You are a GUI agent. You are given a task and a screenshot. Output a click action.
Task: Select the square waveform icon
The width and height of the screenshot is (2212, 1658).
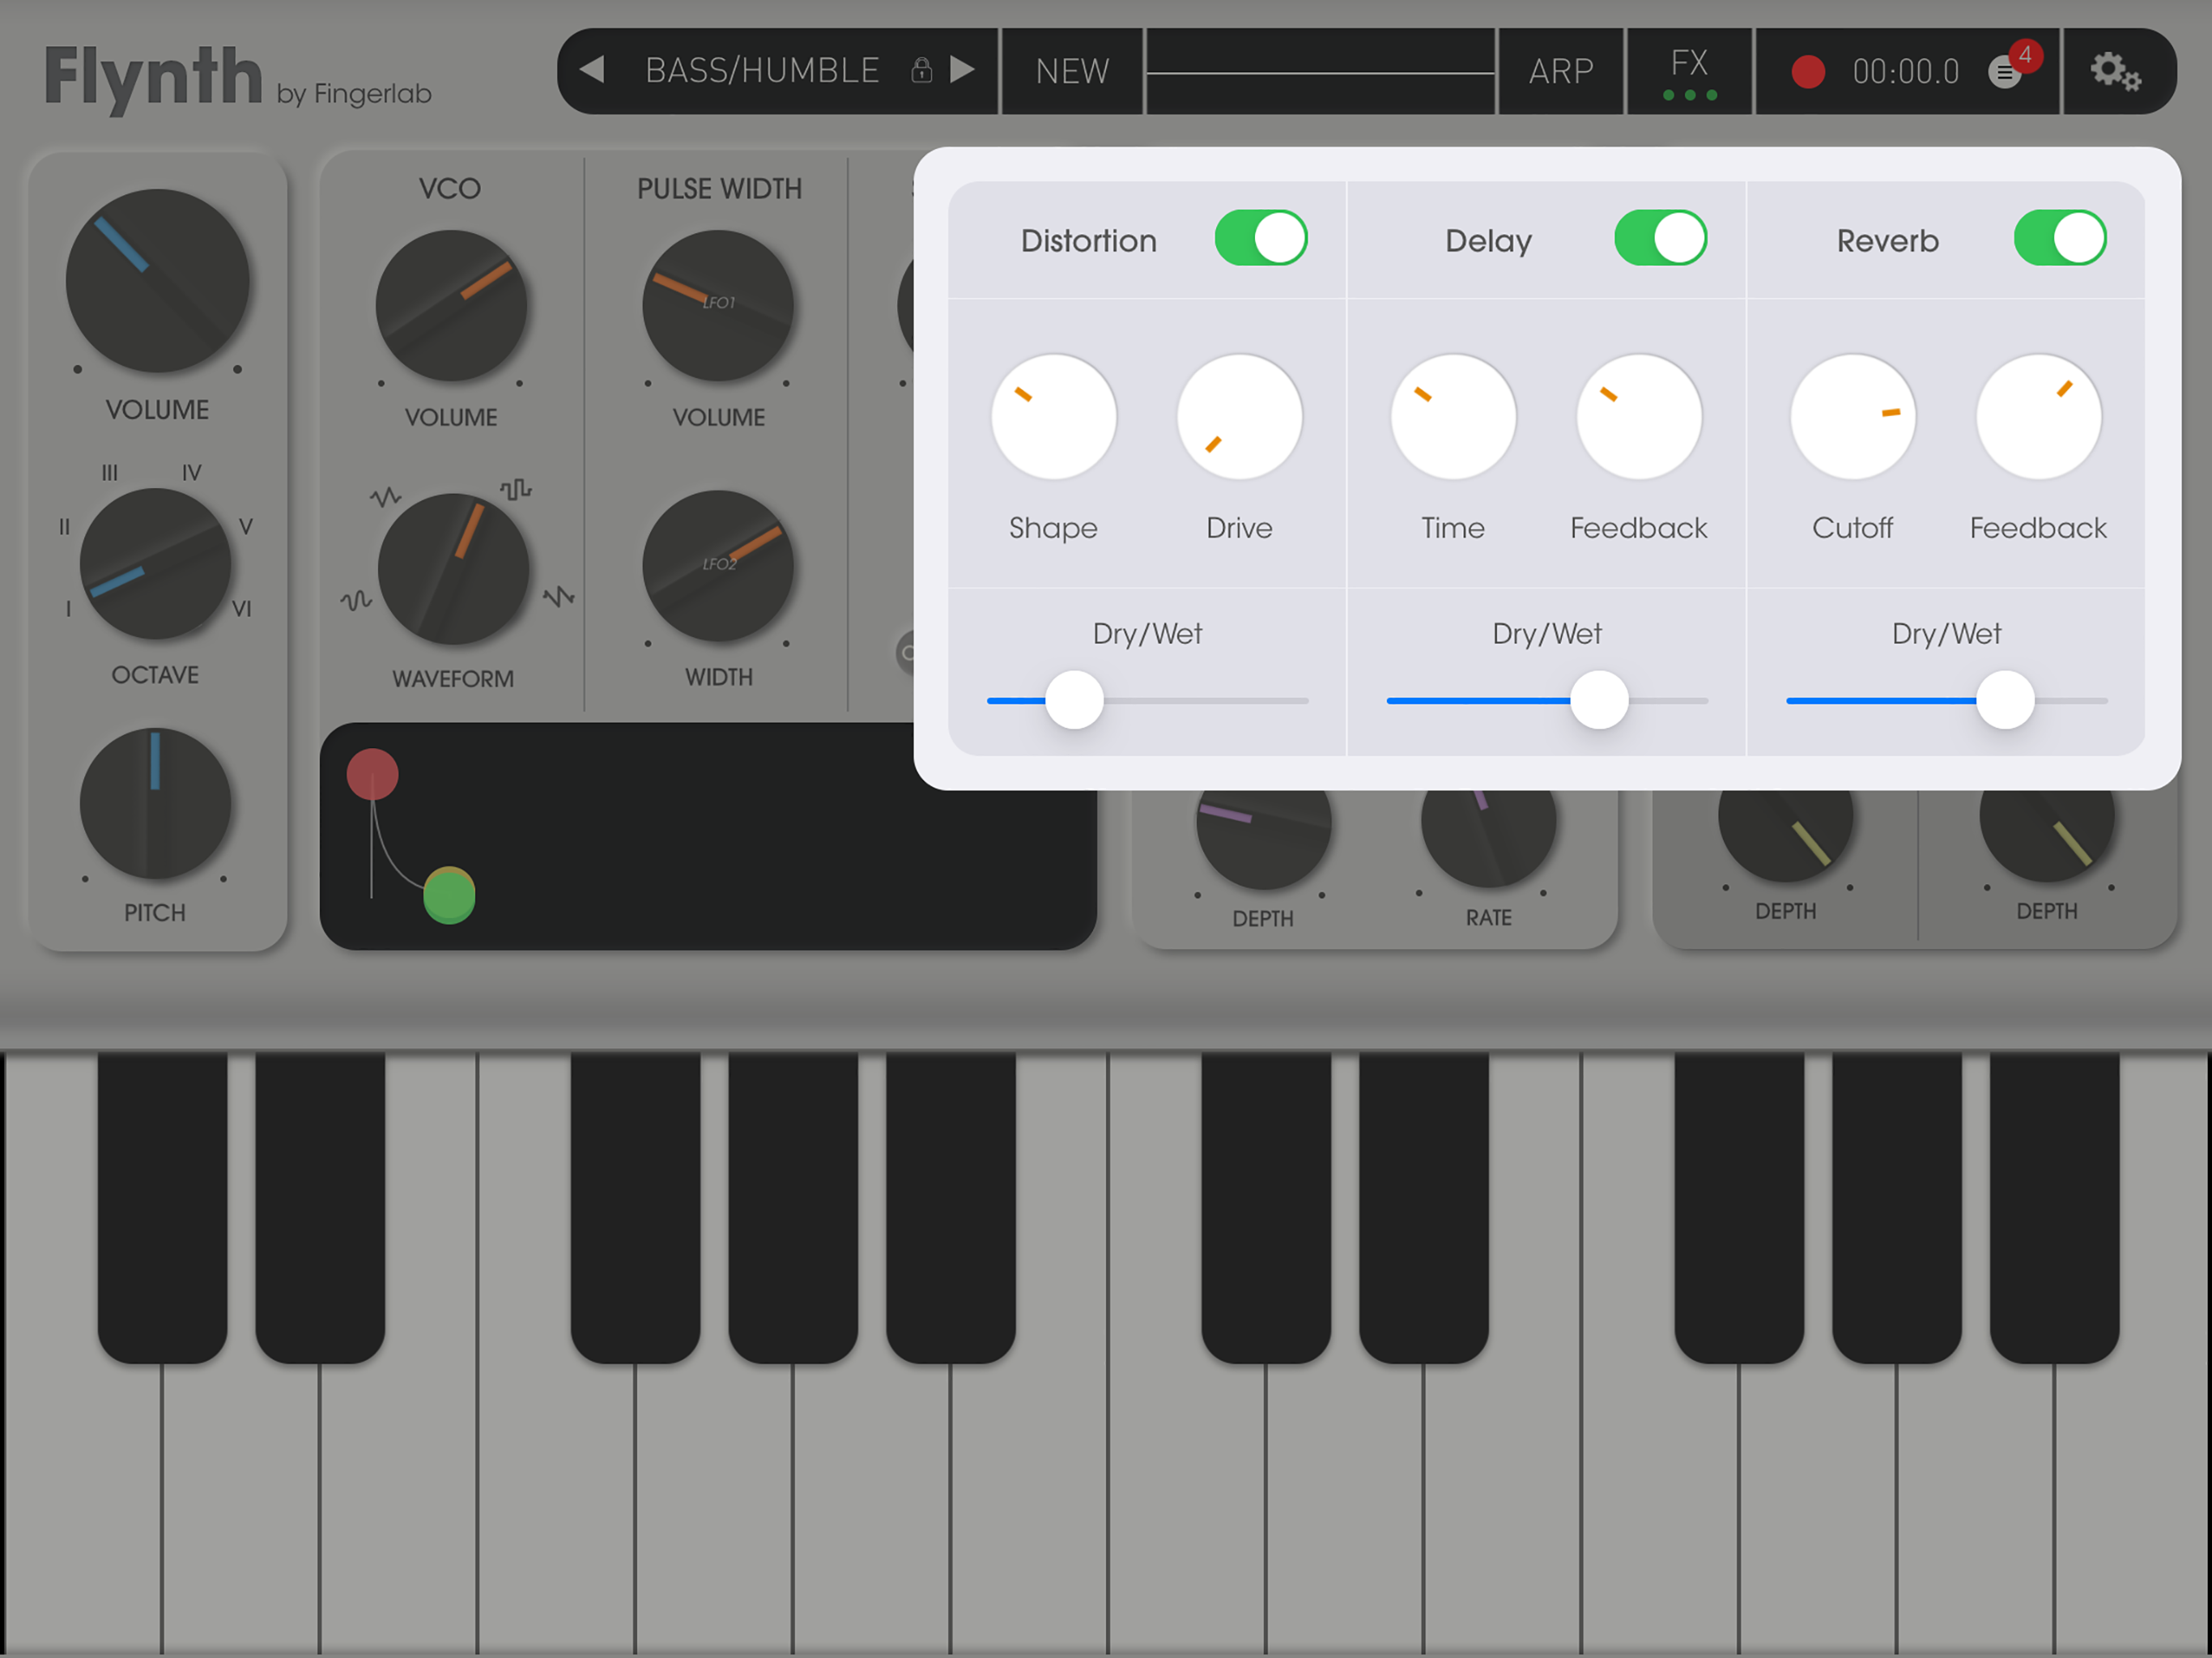[515, 489]
